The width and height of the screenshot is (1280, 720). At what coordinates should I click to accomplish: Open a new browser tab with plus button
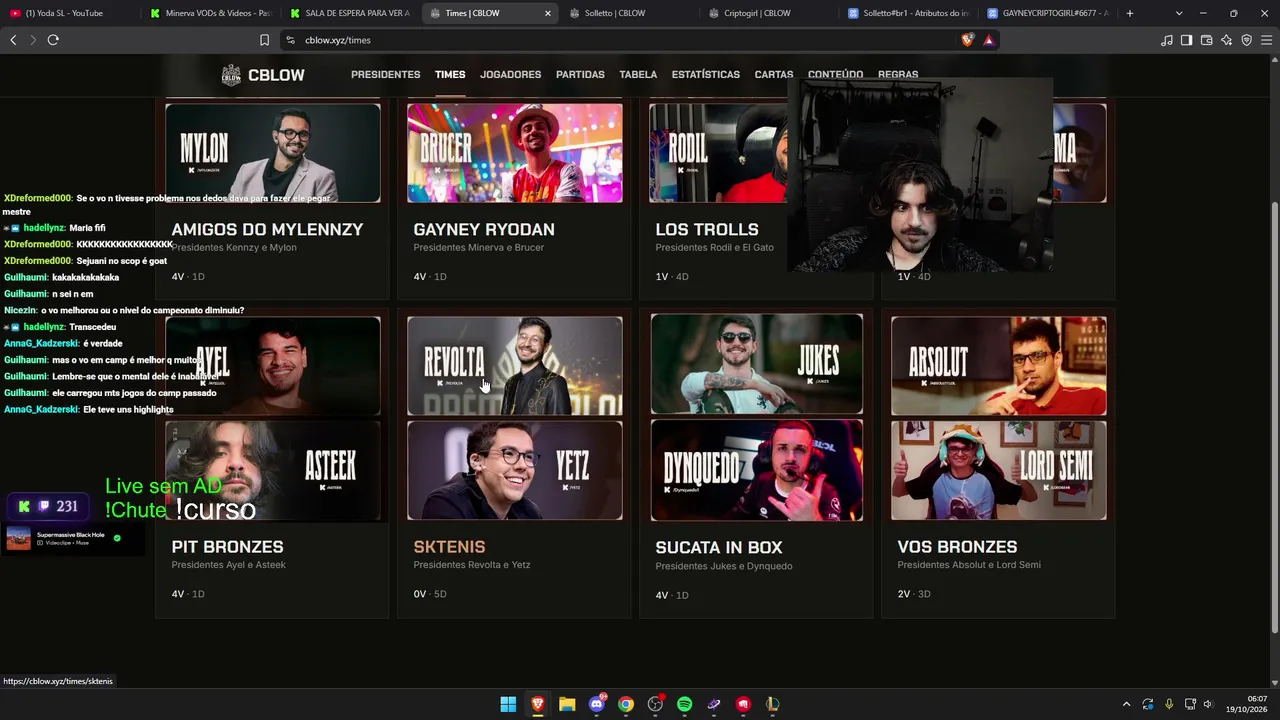[x=1130, y=13]
